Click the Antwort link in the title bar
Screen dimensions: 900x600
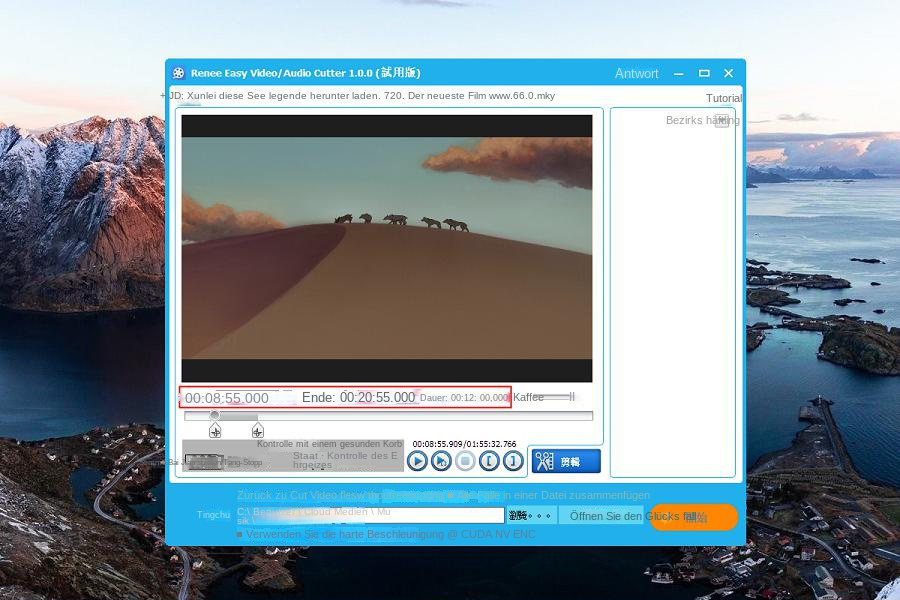[637, 73]
